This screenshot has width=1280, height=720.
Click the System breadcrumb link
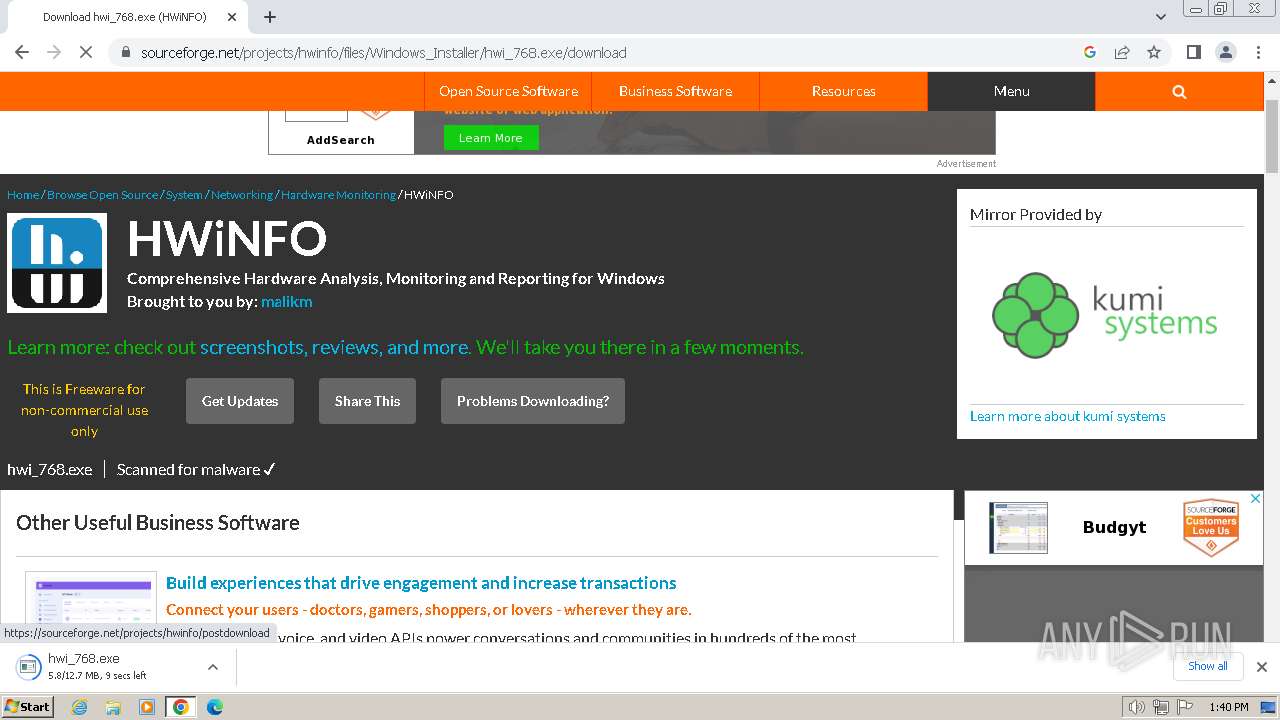184,195
